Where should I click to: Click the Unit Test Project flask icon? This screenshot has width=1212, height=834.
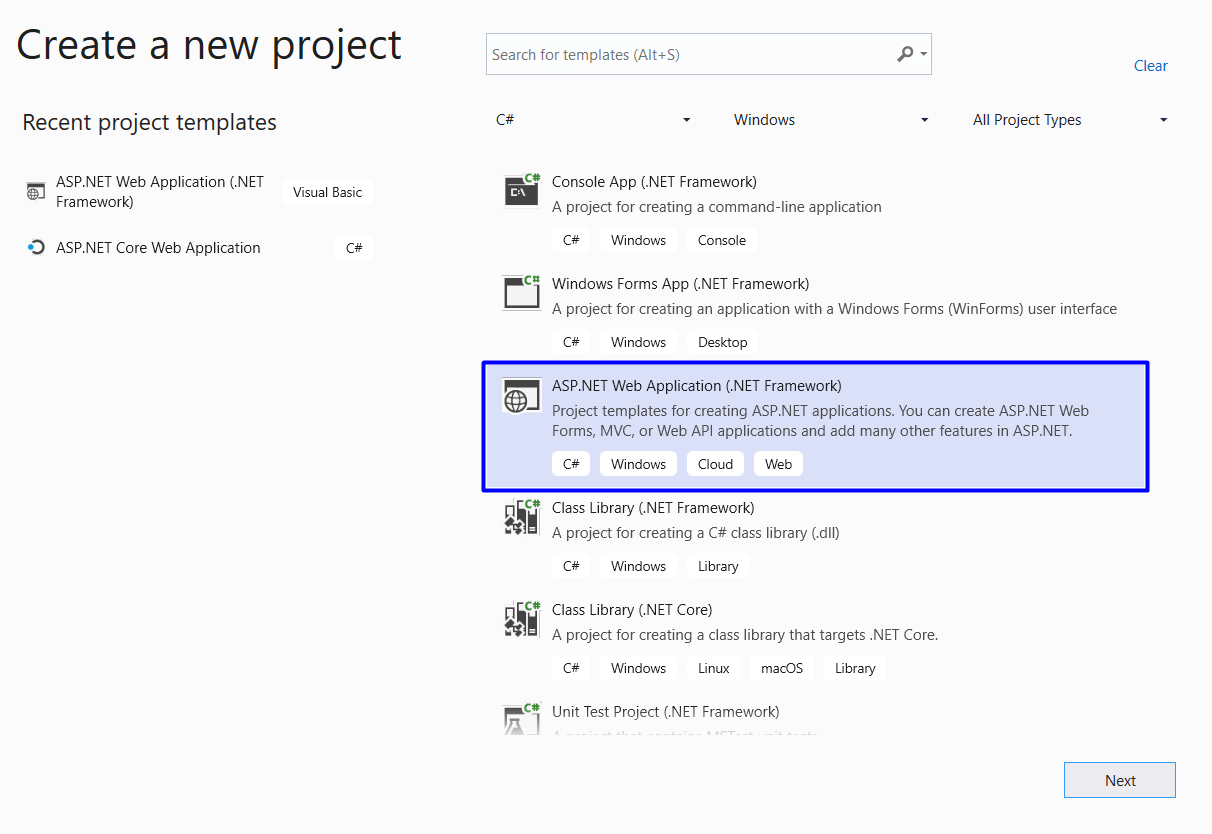[522, 719]
